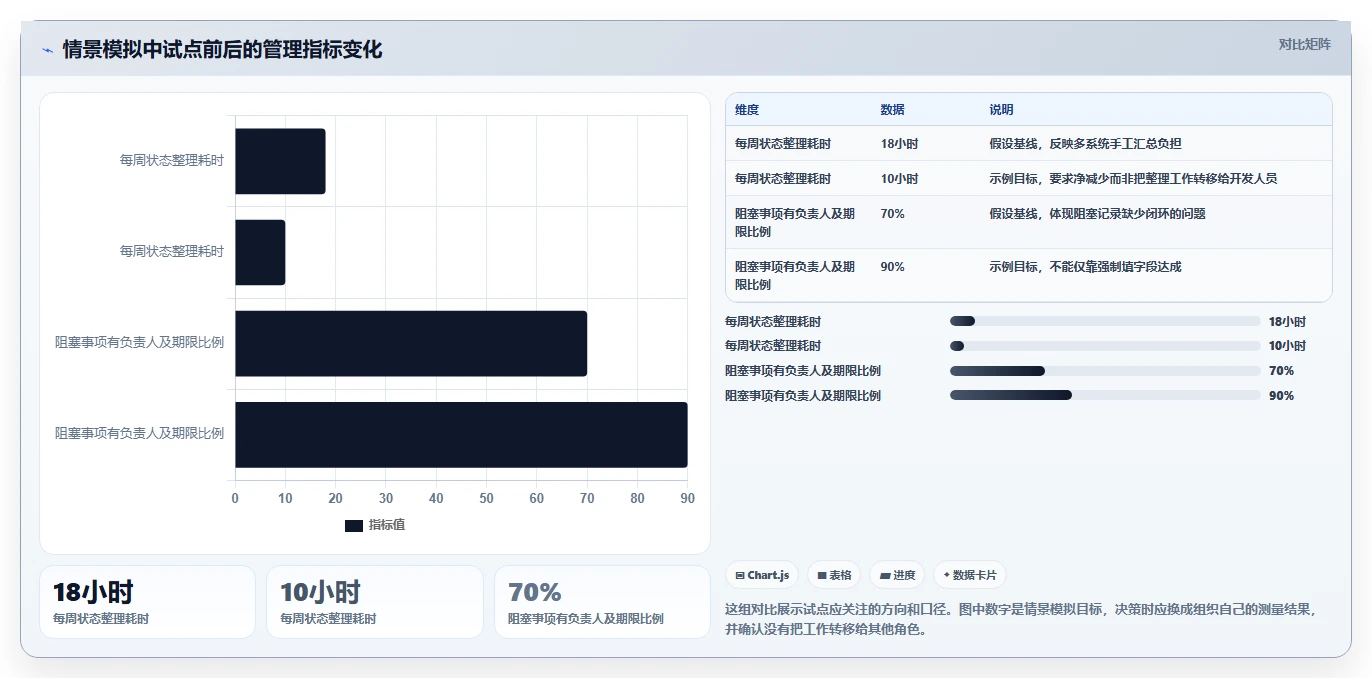1372x678 pixels.
Task: Click the 70% progress bar
Action: point(1105,371)
